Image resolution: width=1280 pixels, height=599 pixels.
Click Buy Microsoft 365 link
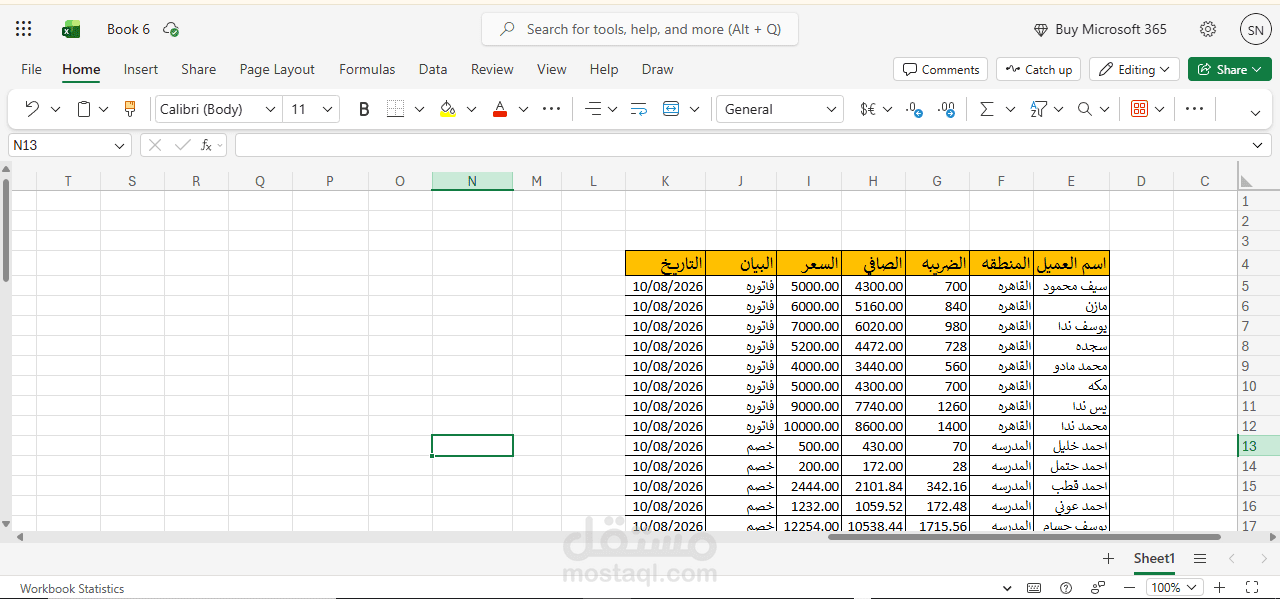click(x=1099, y=29)
